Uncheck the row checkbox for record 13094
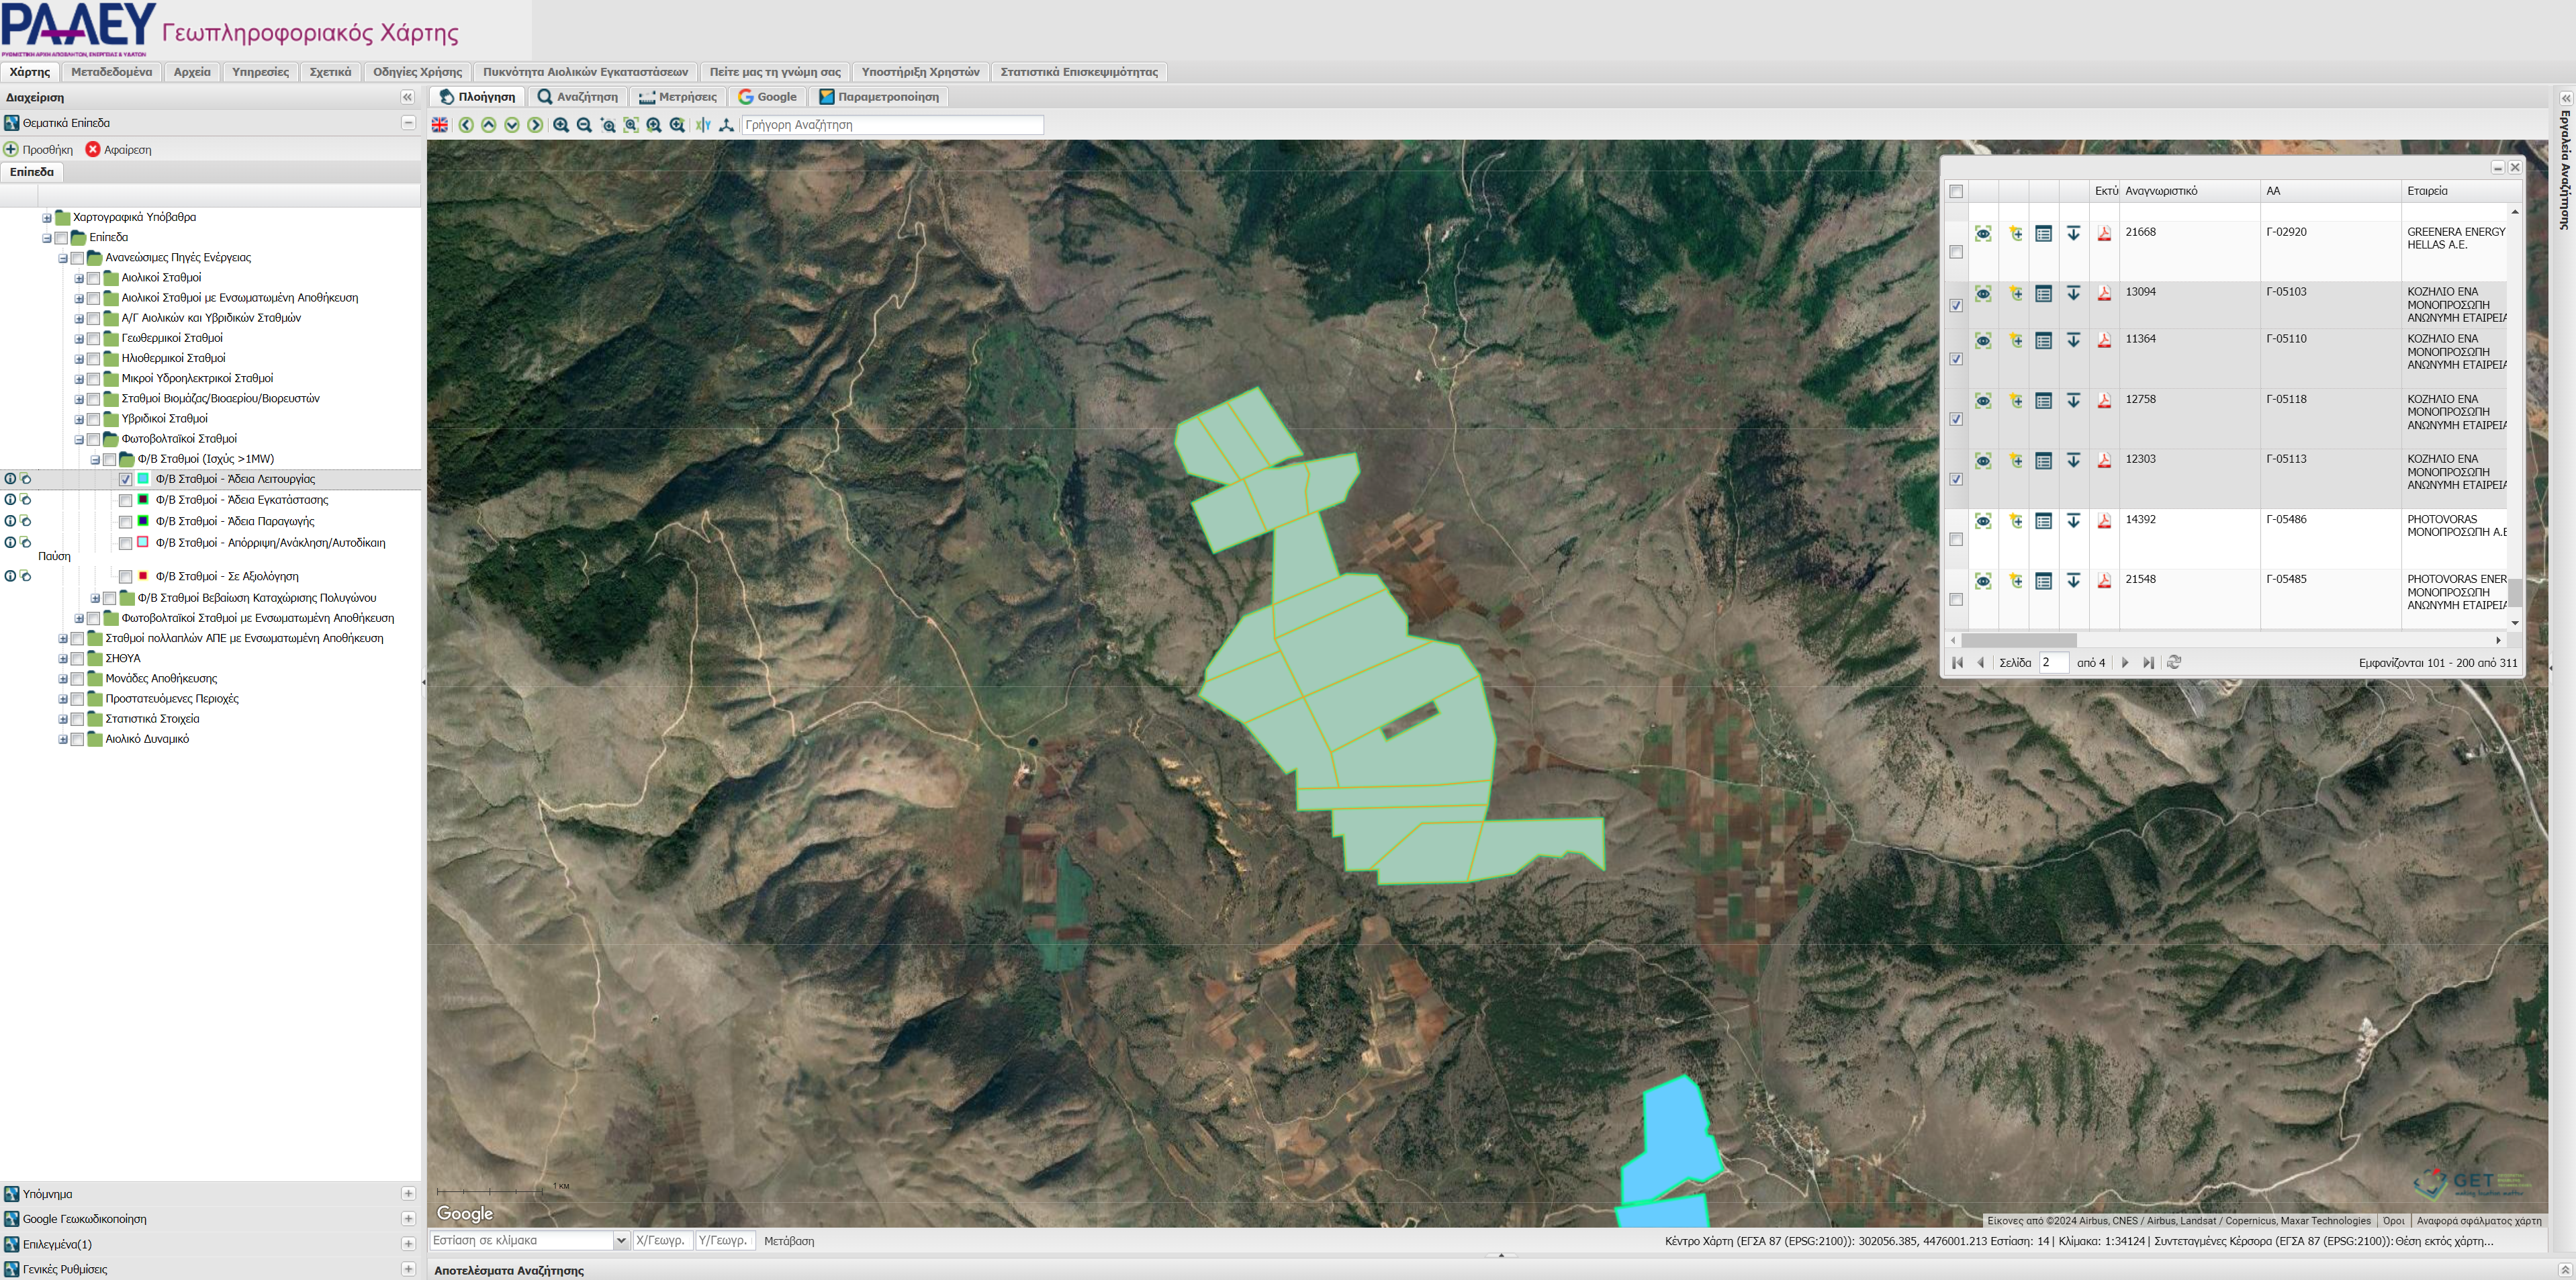The width and height of the screenshot is (2576, 1280). 1956,306
